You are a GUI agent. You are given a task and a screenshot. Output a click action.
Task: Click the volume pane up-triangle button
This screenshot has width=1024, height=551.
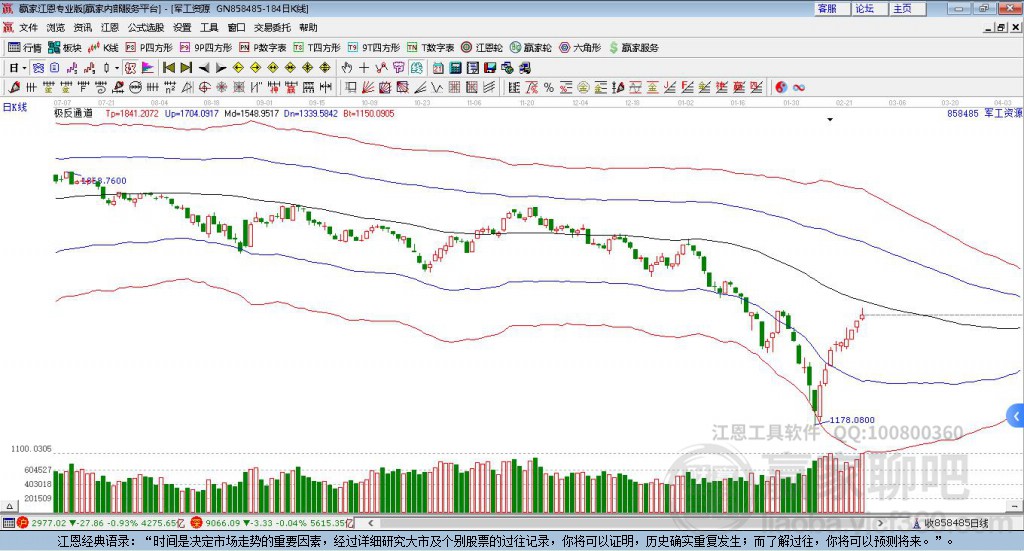10,506
